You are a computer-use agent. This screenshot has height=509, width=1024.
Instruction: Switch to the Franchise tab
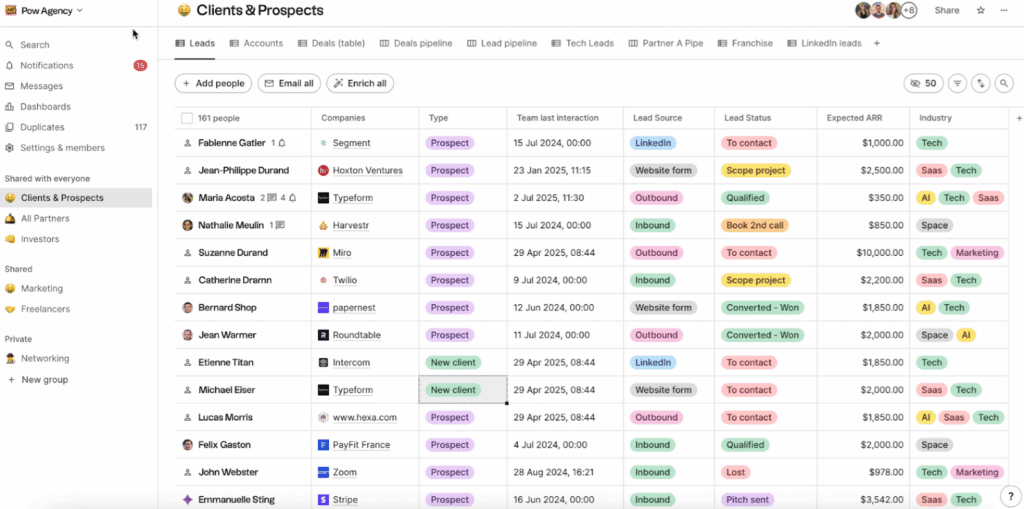(x=745, y=43)
